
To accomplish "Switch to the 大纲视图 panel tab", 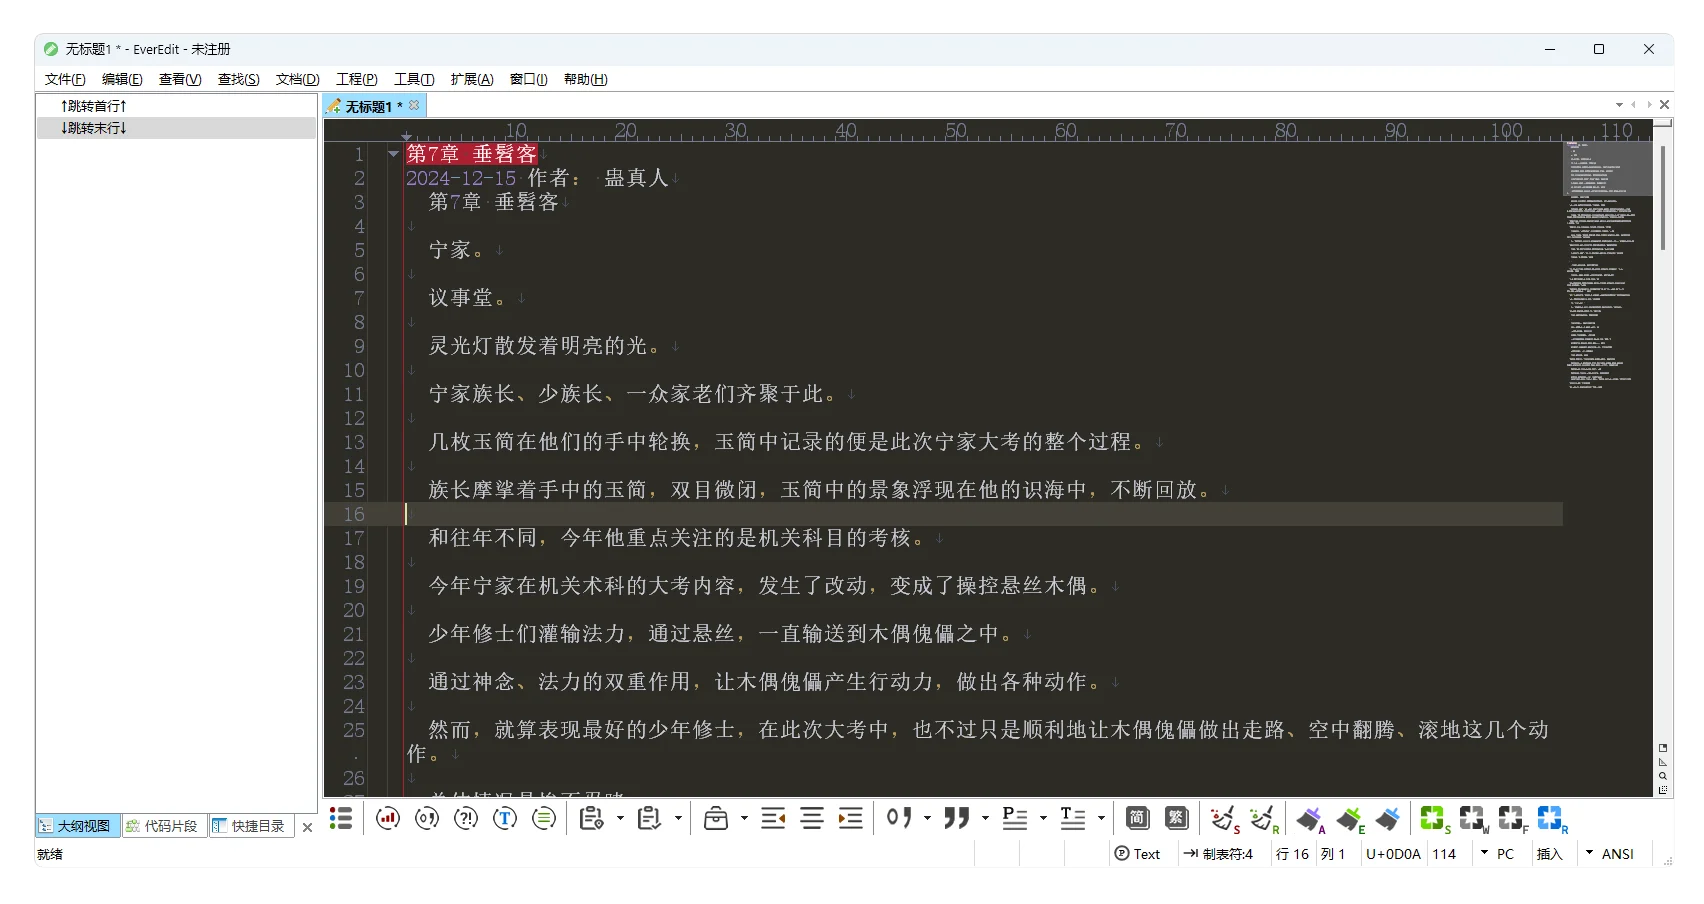I will tap(78, 826).
